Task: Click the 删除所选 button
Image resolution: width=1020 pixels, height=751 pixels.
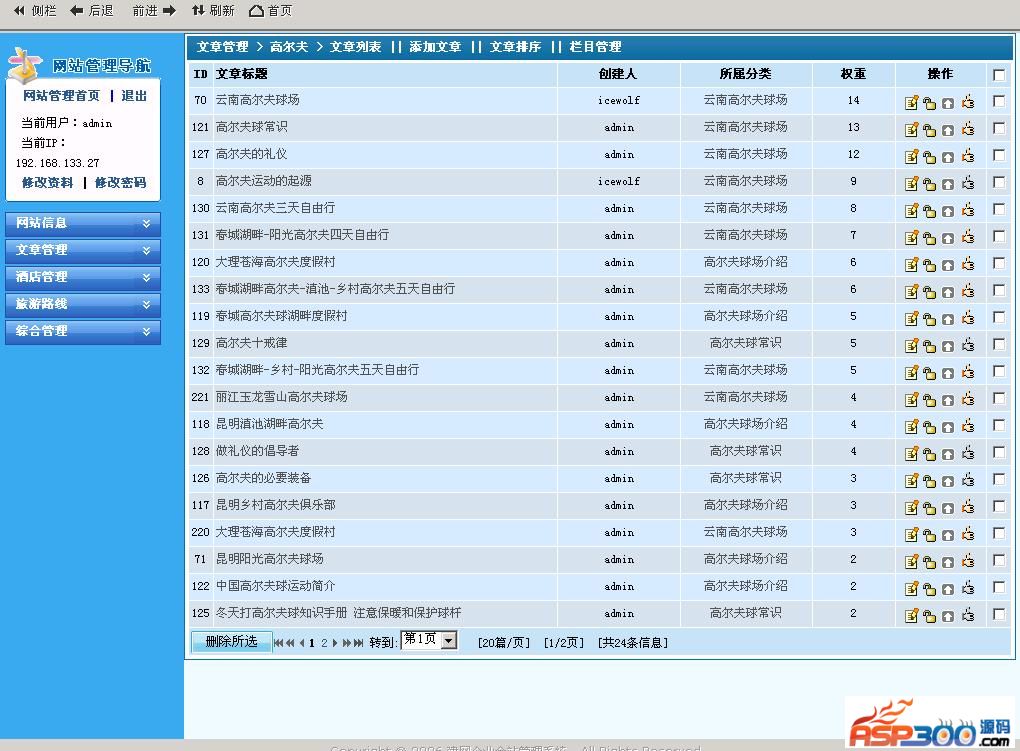Action: coord(231,641)
